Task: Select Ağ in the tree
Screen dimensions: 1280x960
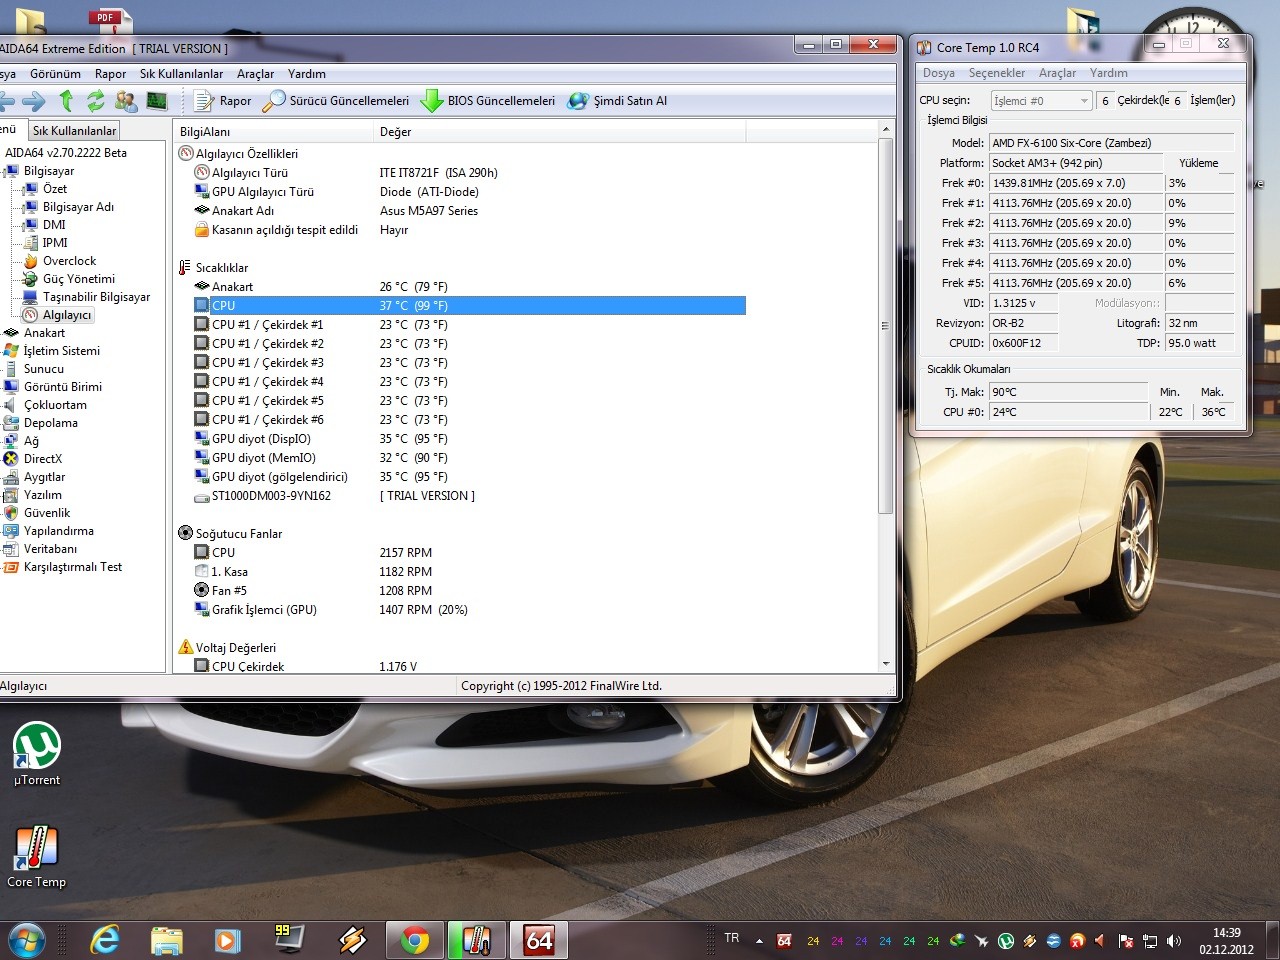Action: click(x=31, y=441)
